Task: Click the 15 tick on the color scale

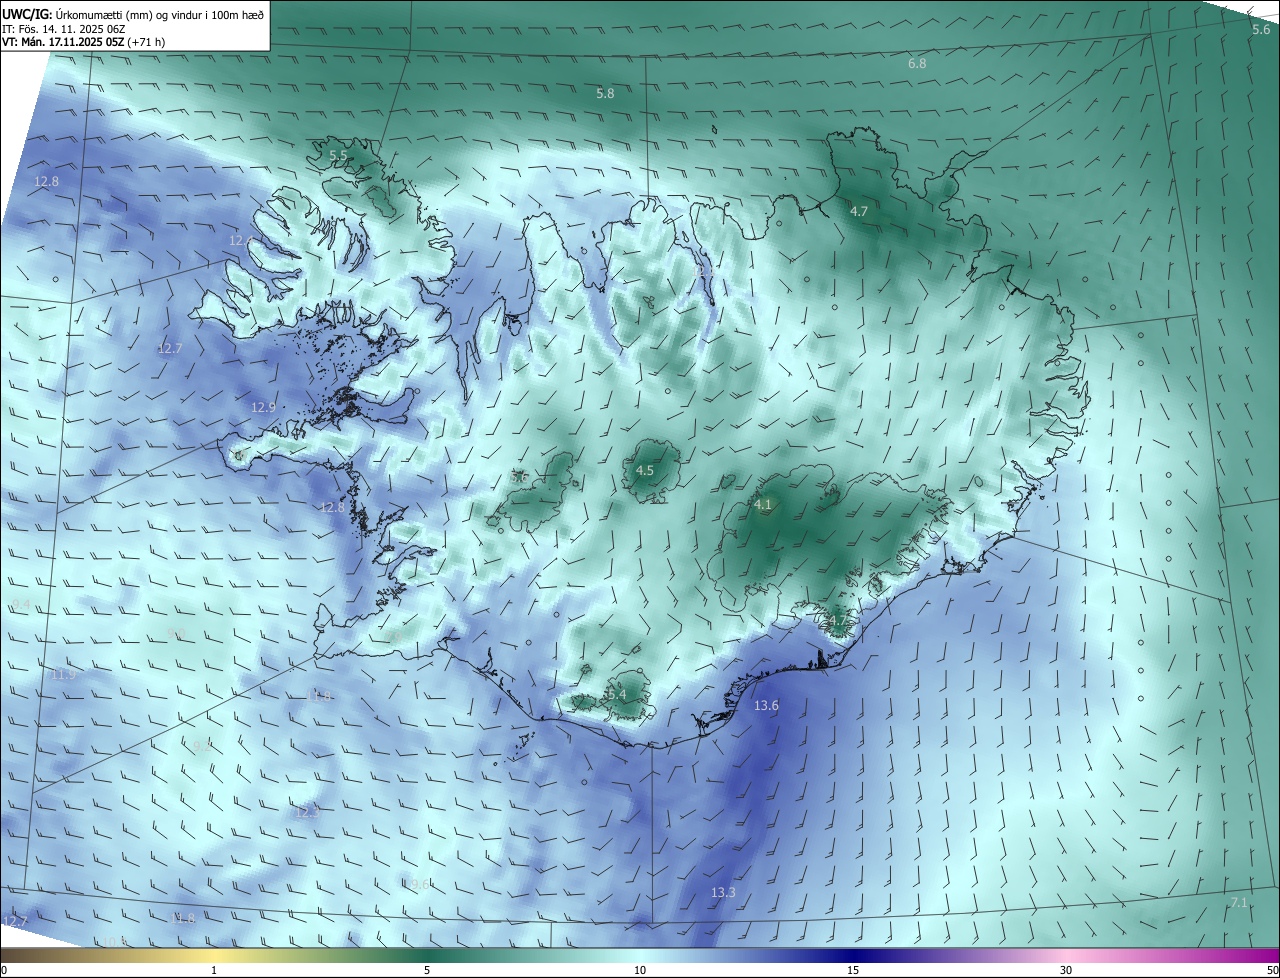Action: click(853, 971)
